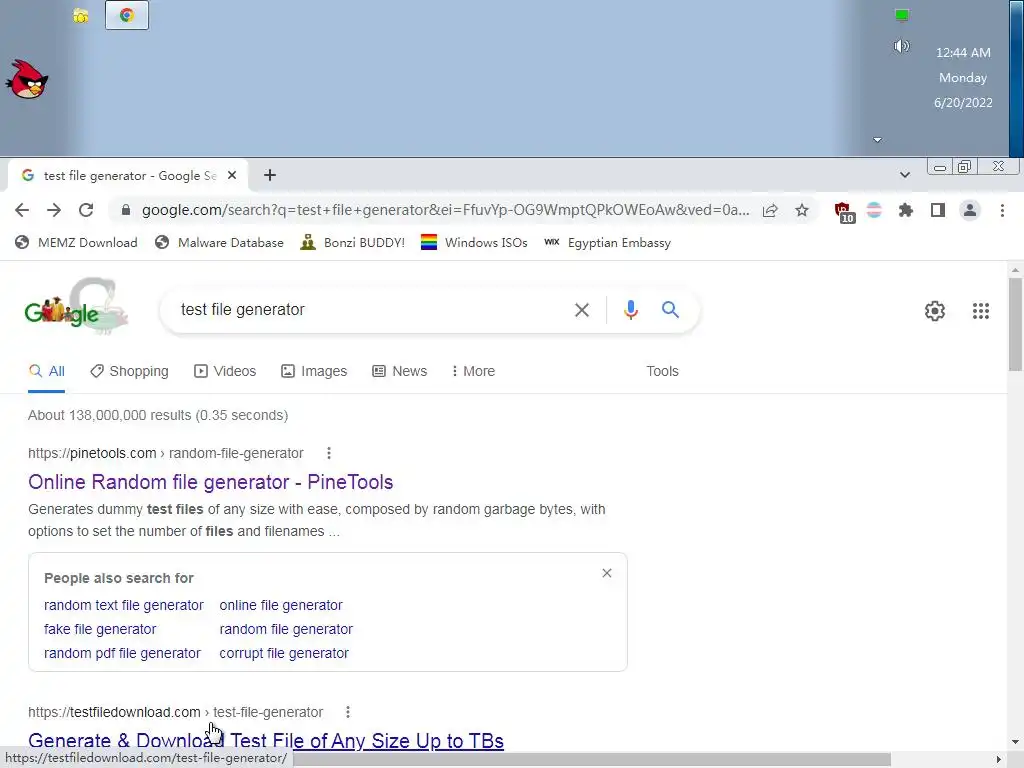This screenshot has height=768, width=1024.
Task: Start voice search with the microphone
Action: point(630,310)
